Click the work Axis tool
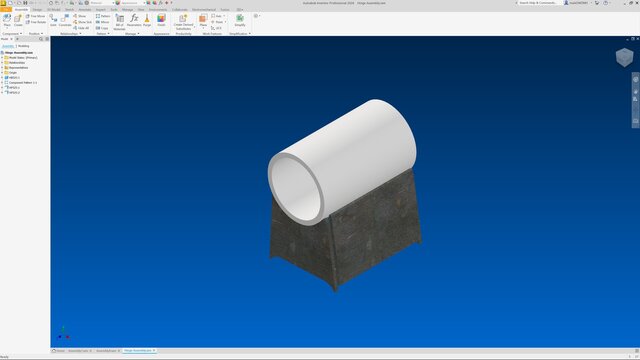 pos(217,16)
